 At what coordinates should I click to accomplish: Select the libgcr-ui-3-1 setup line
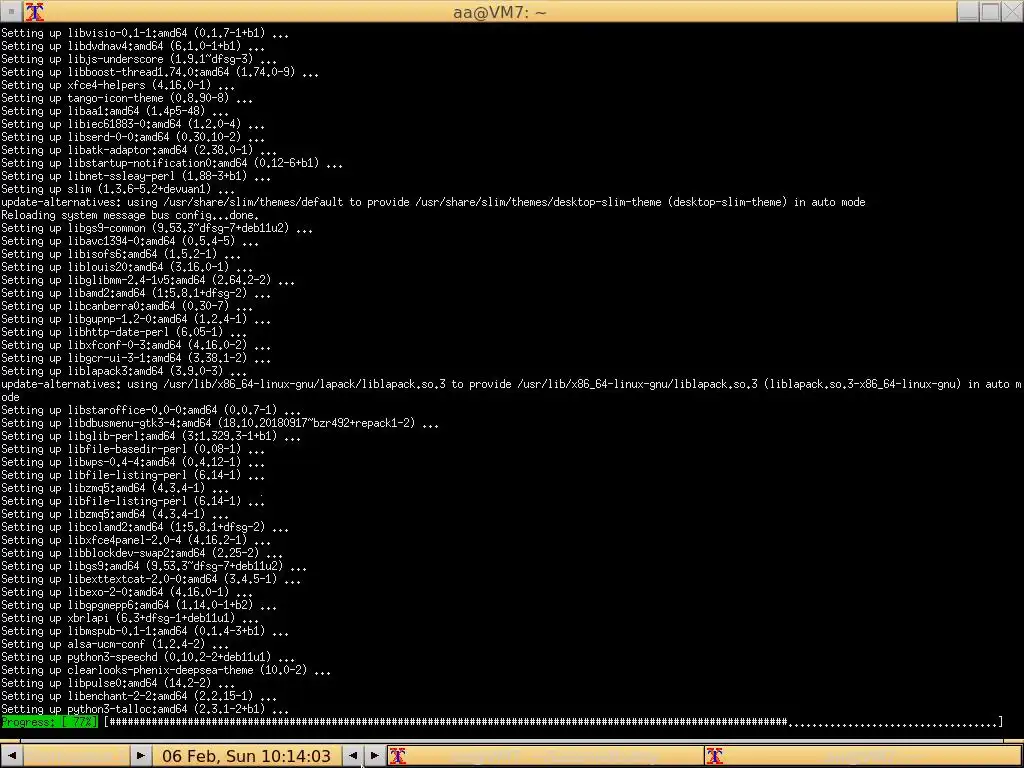click(x=136, y=359)
